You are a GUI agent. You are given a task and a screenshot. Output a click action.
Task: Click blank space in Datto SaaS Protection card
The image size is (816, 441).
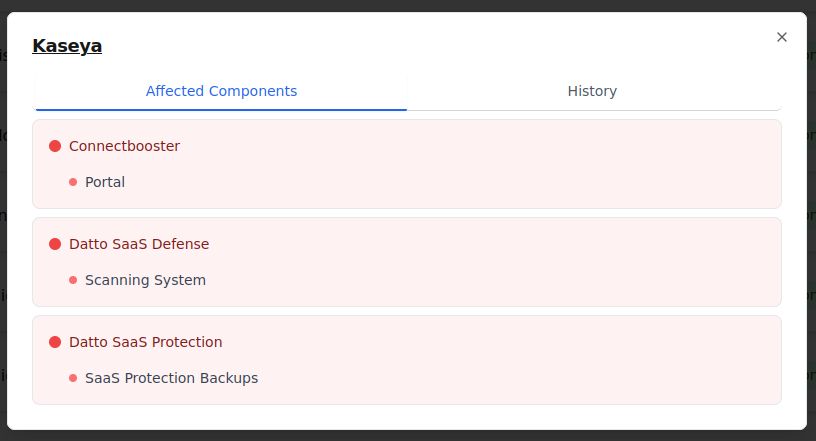pyautogui.click(x=500, y=360)
